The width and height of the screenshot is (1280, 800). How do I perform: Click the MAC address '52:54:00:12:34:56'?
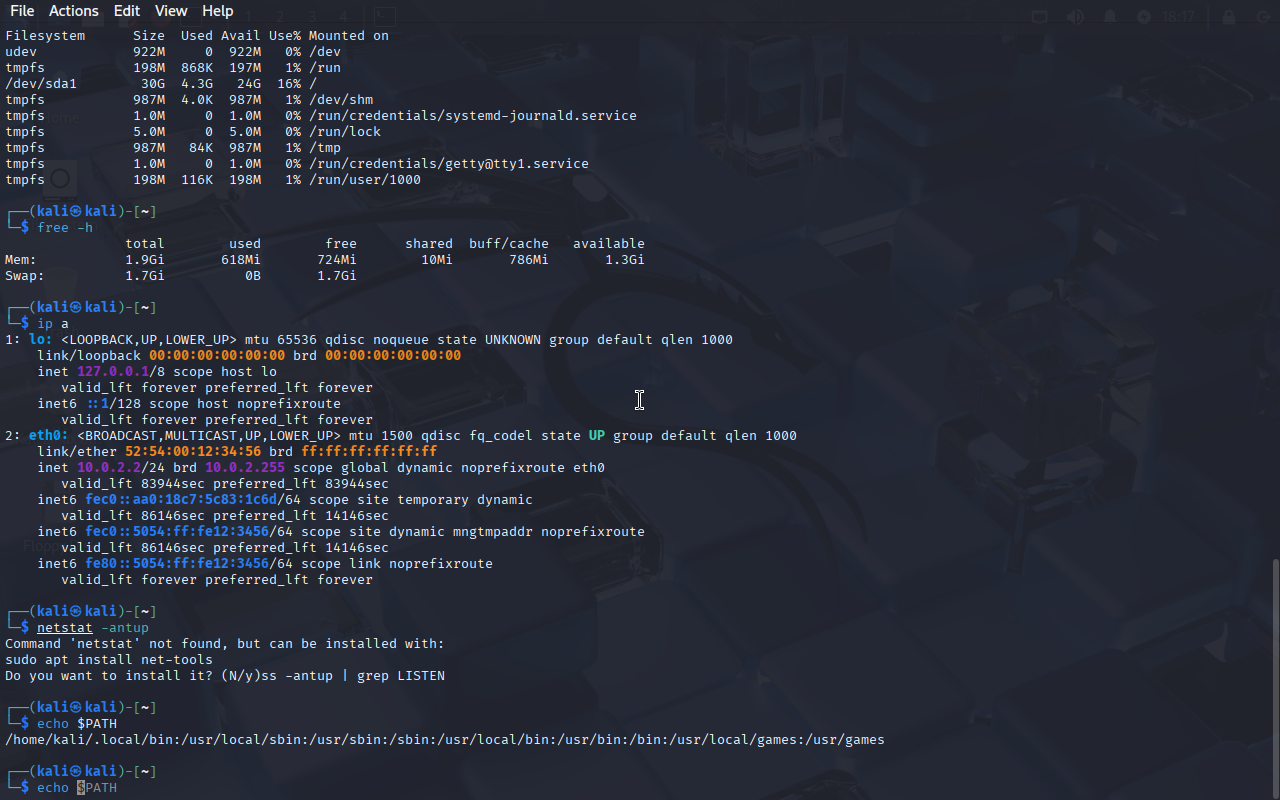(x=193, y=452)
